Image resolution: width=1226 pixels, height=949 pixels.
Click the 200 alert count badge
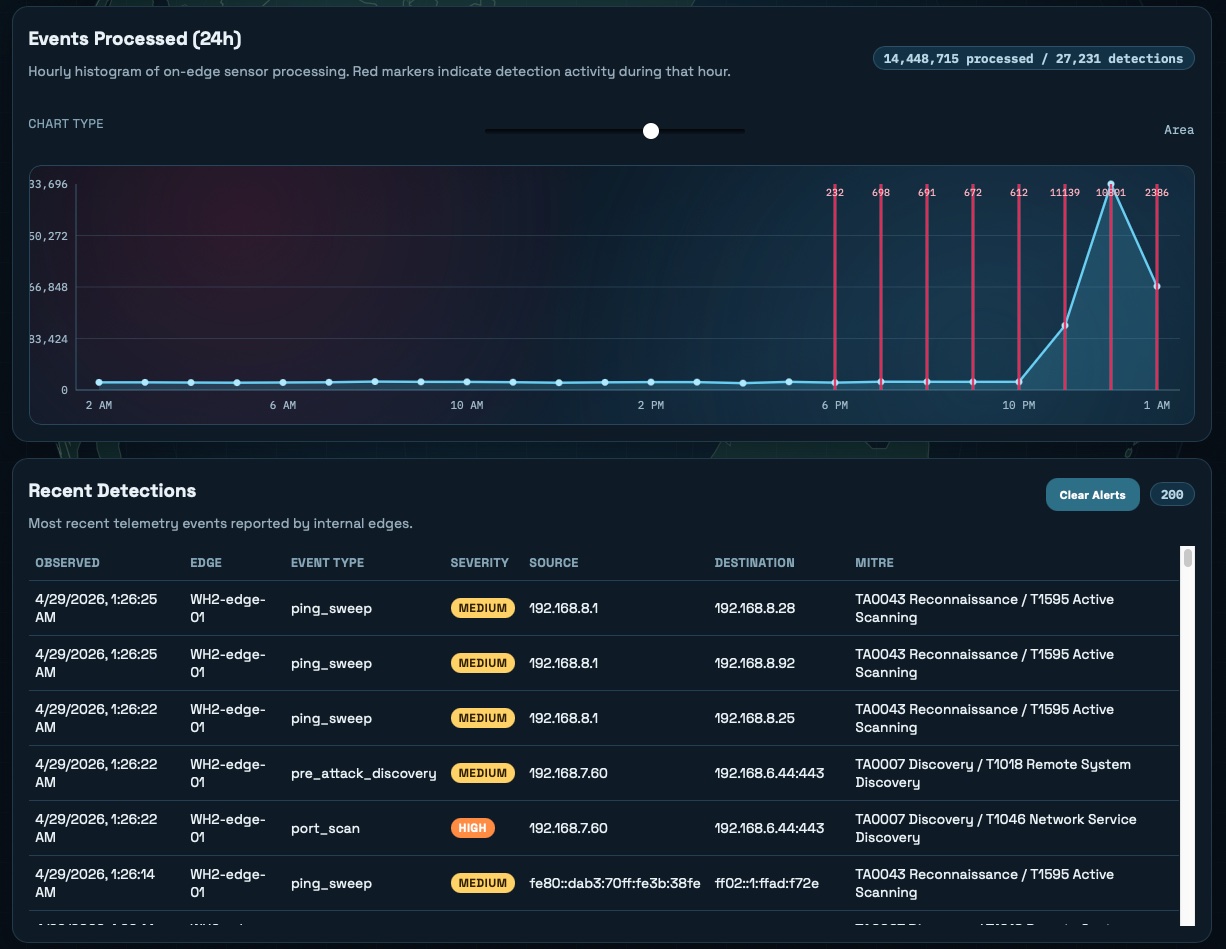point(1172,494)
